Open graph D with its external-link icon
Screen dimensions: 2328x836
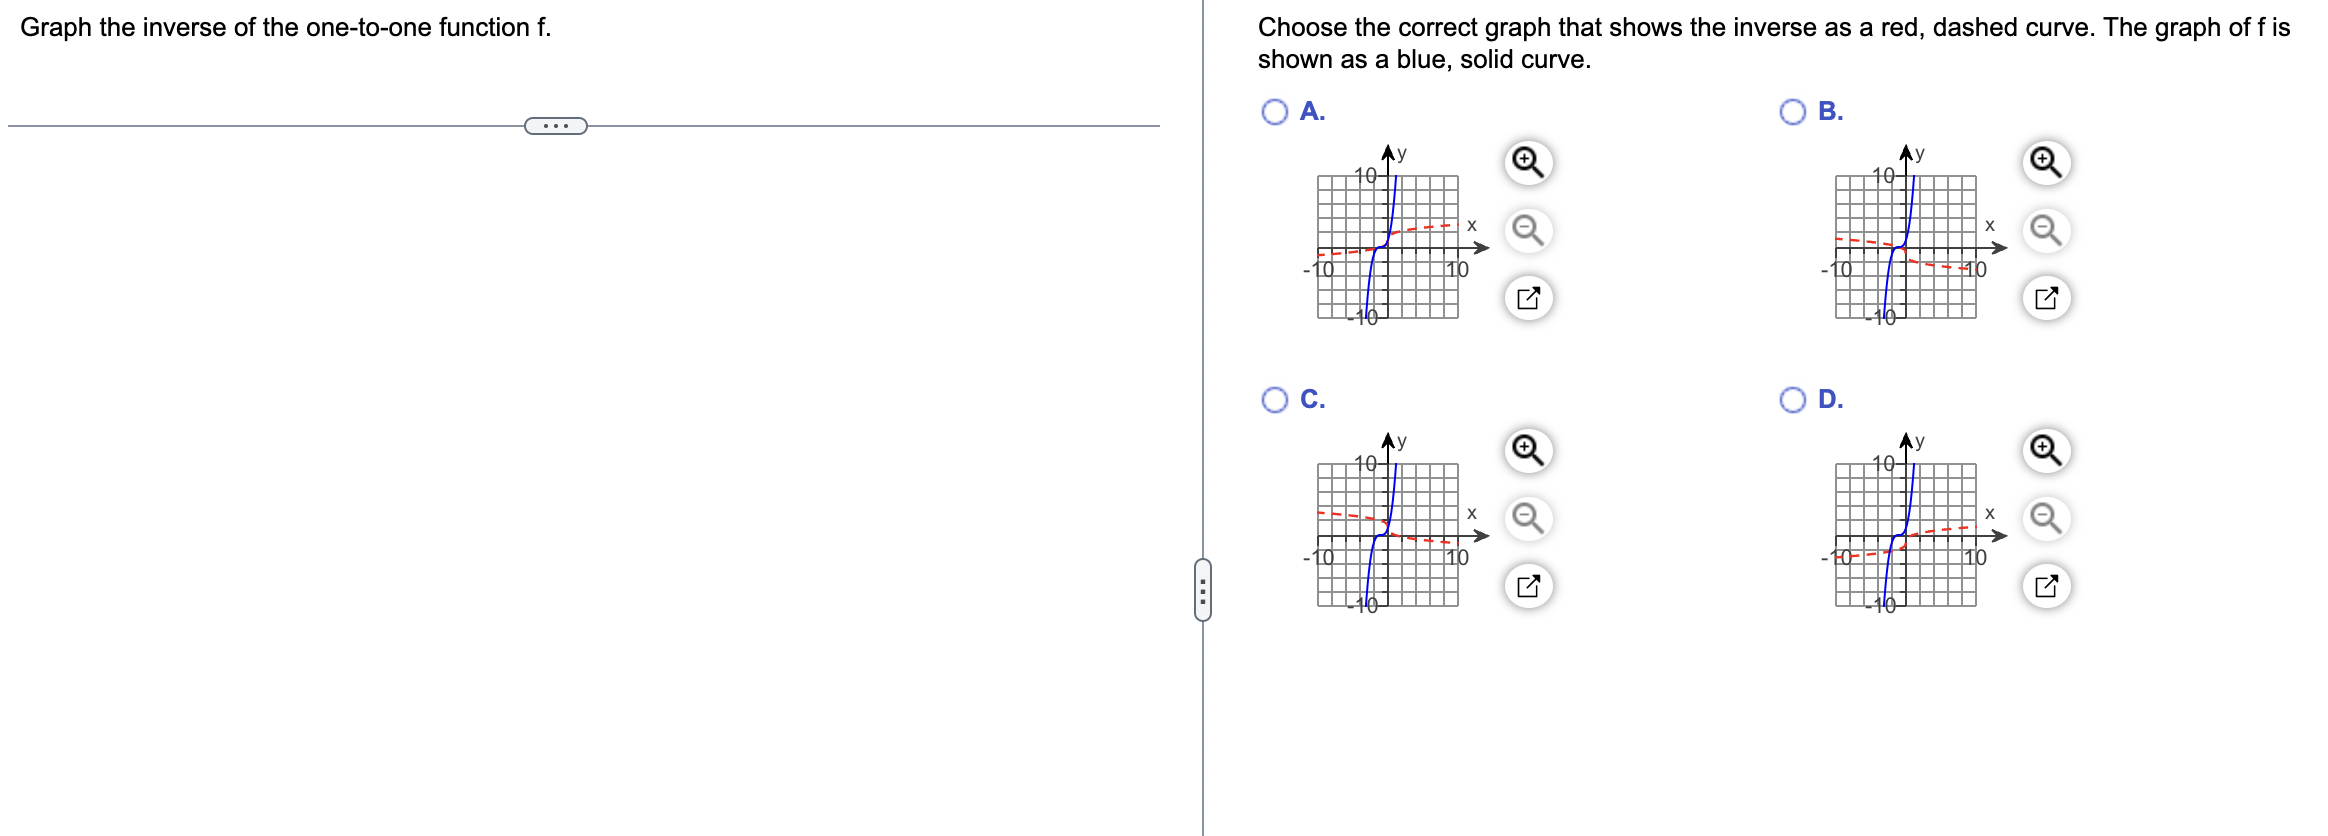2044,584
